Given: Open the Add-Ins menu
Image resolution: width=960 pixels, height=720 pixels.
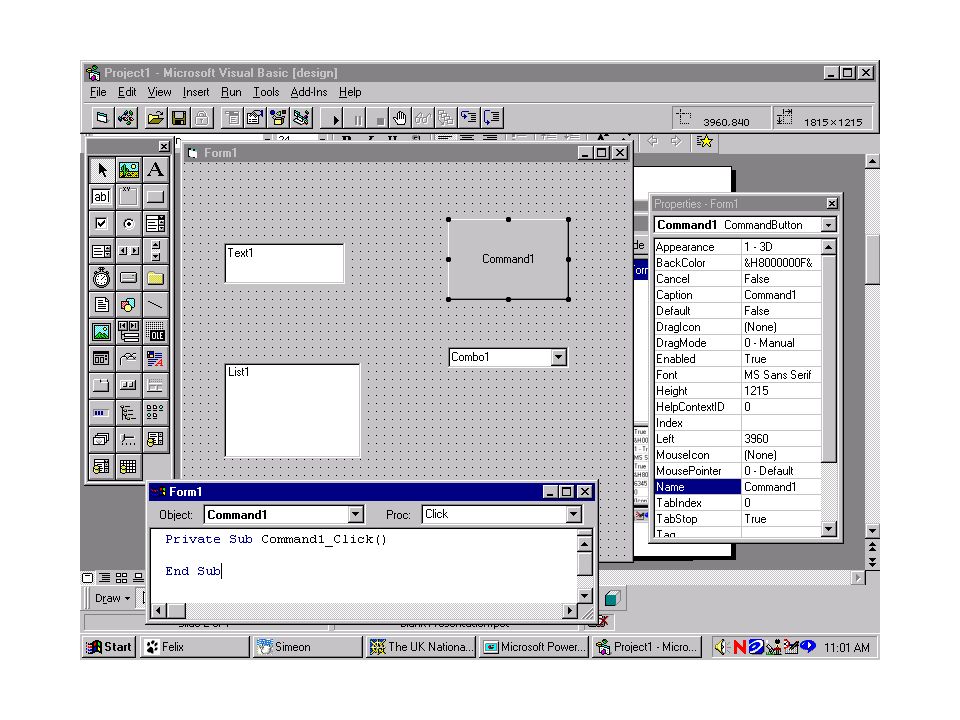Looking at the screenshot, I should (x=309, y=92).
